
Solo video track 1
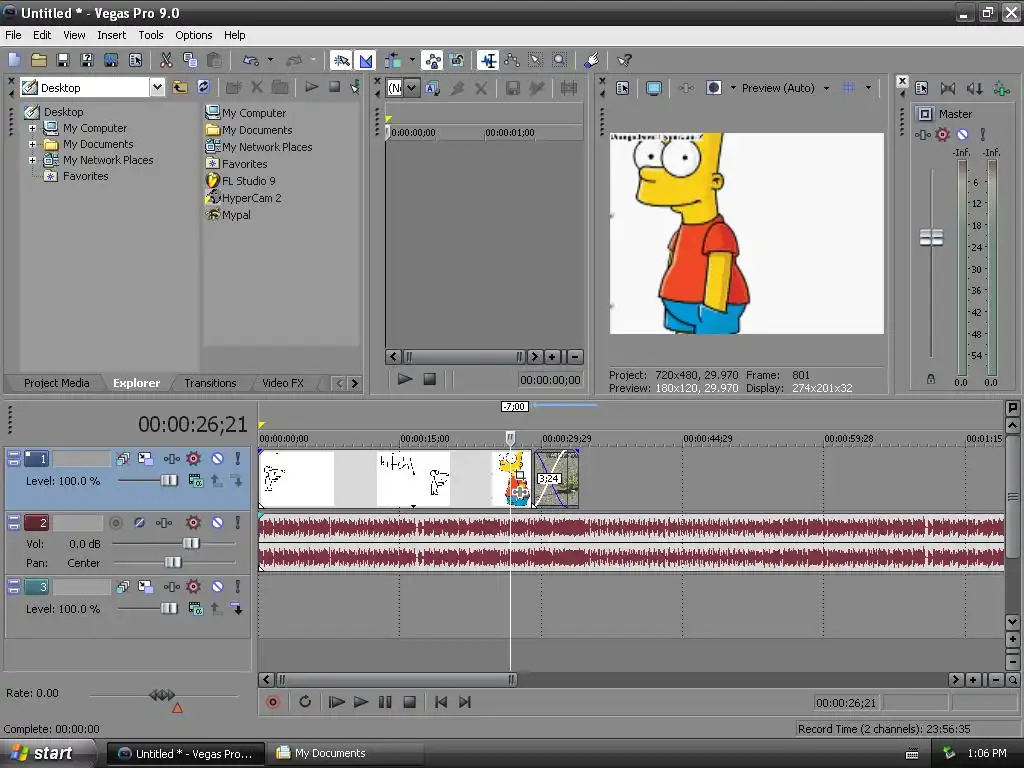tap(238, 459)
